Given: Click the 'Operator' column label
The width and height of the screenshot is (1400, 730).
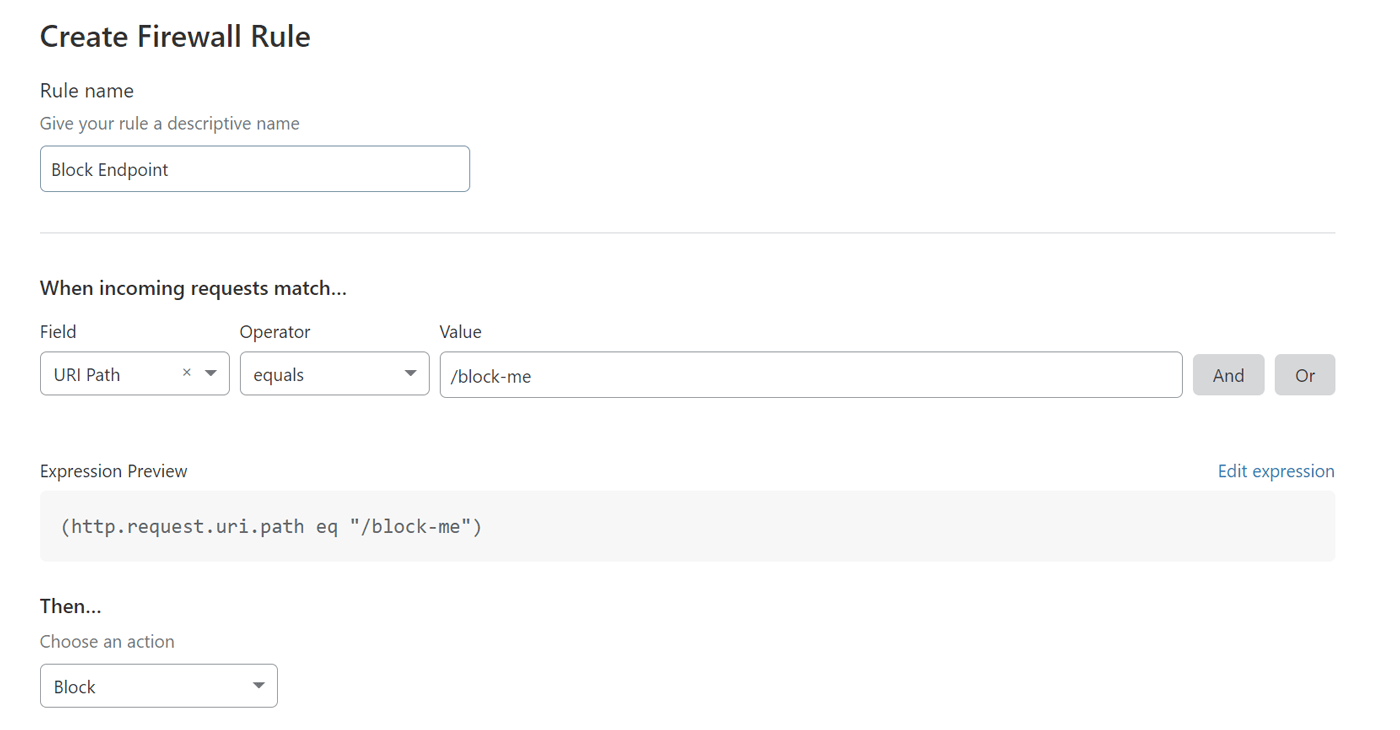Looking at the screenshot, I should (275, 332).
